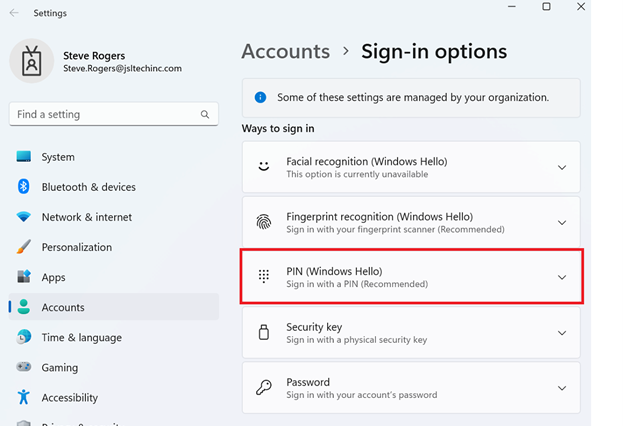
Task: Expand Facial recognition (Windows Hello) chevron
Action: click(x=561, y=168)
